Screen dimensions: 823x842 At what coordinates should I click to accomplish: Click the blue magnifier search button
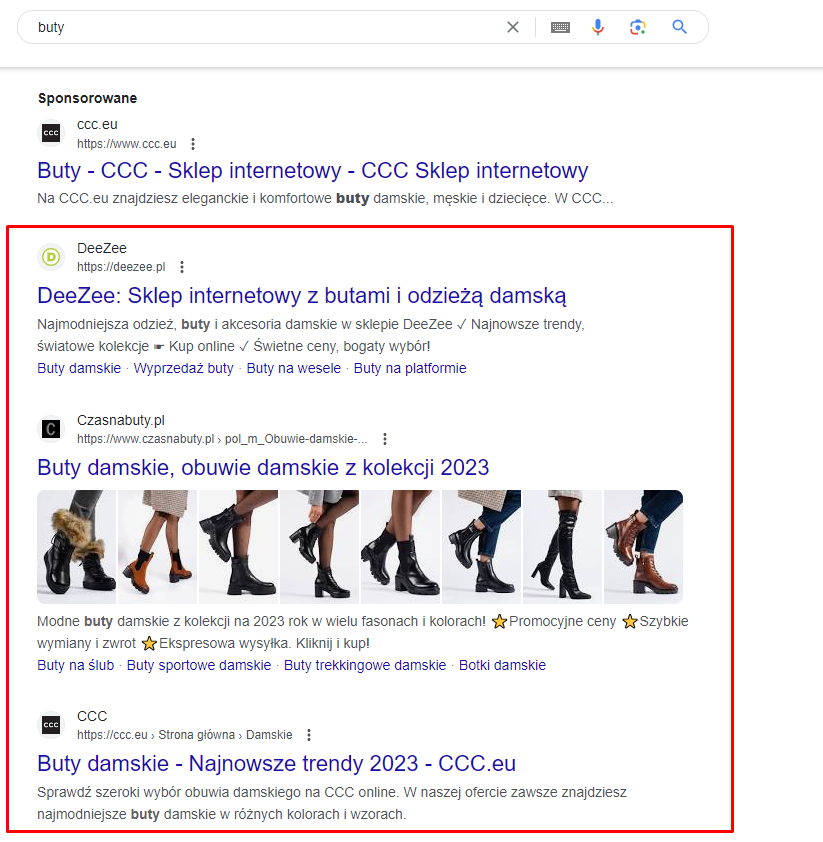click(680, 27)
